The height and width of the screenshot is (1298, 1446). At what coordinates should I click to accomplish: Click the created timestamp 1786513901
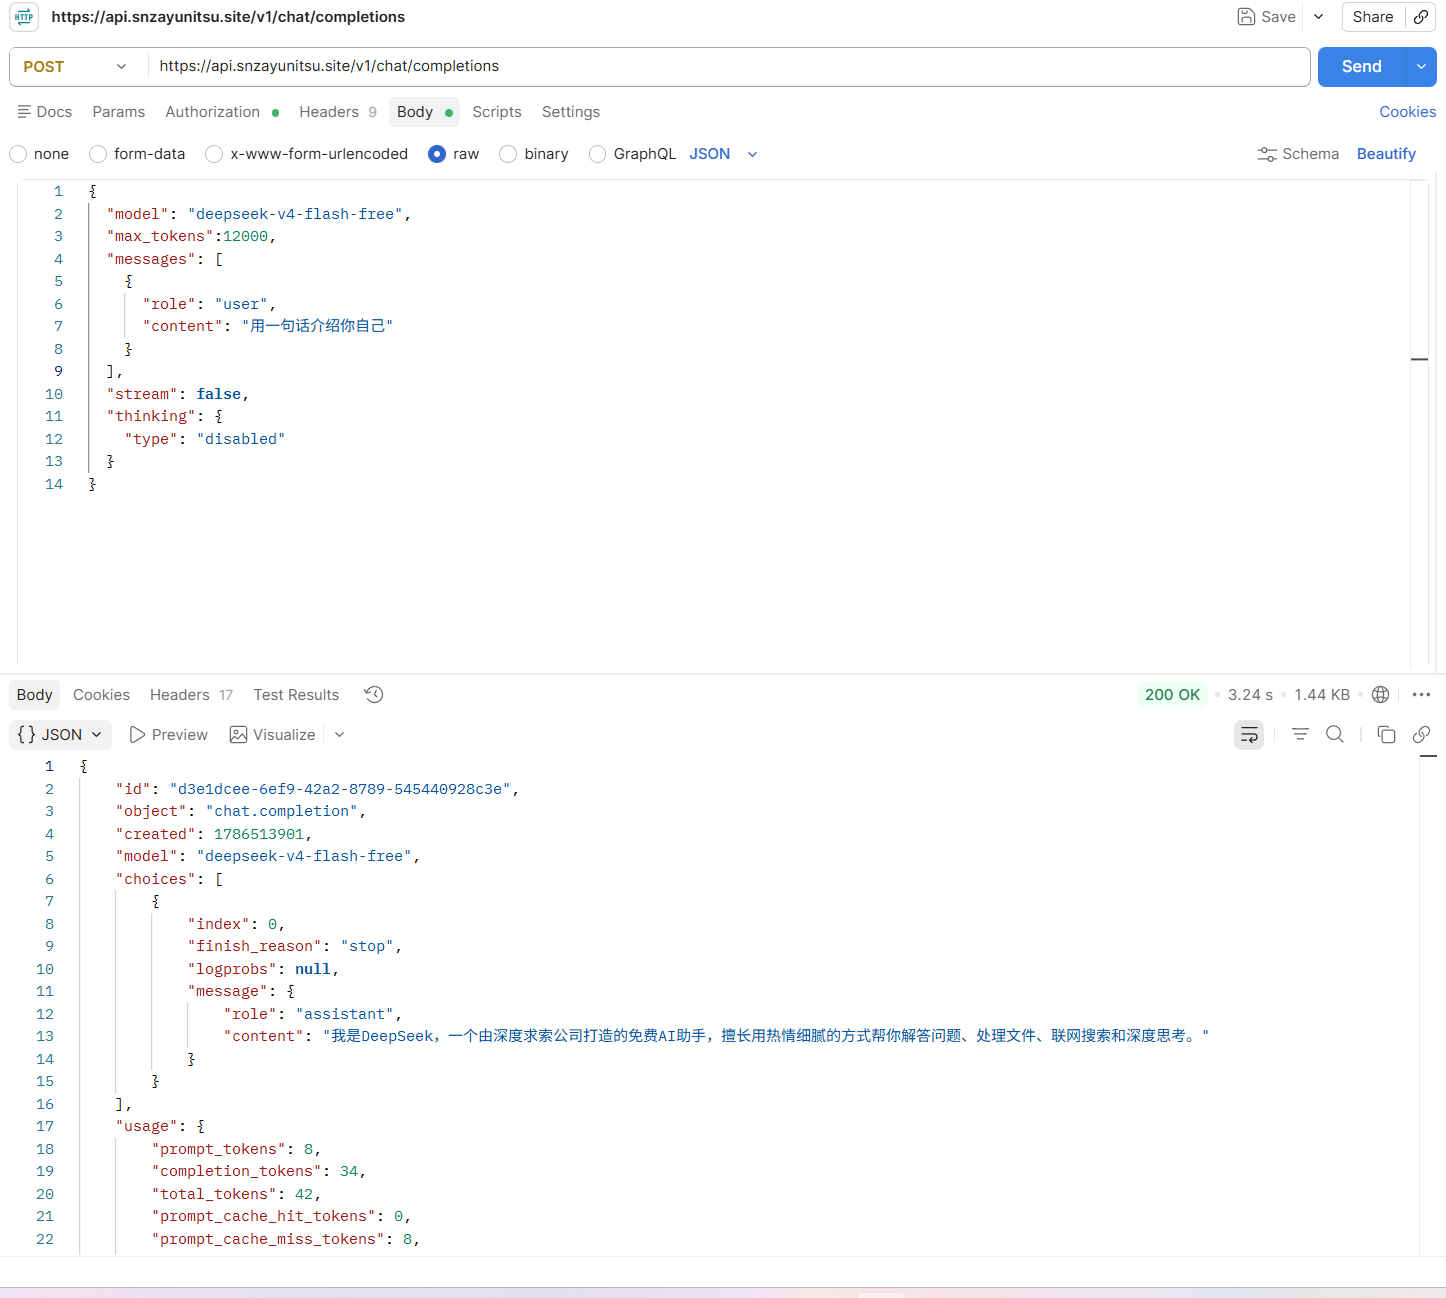click(259, 834)
